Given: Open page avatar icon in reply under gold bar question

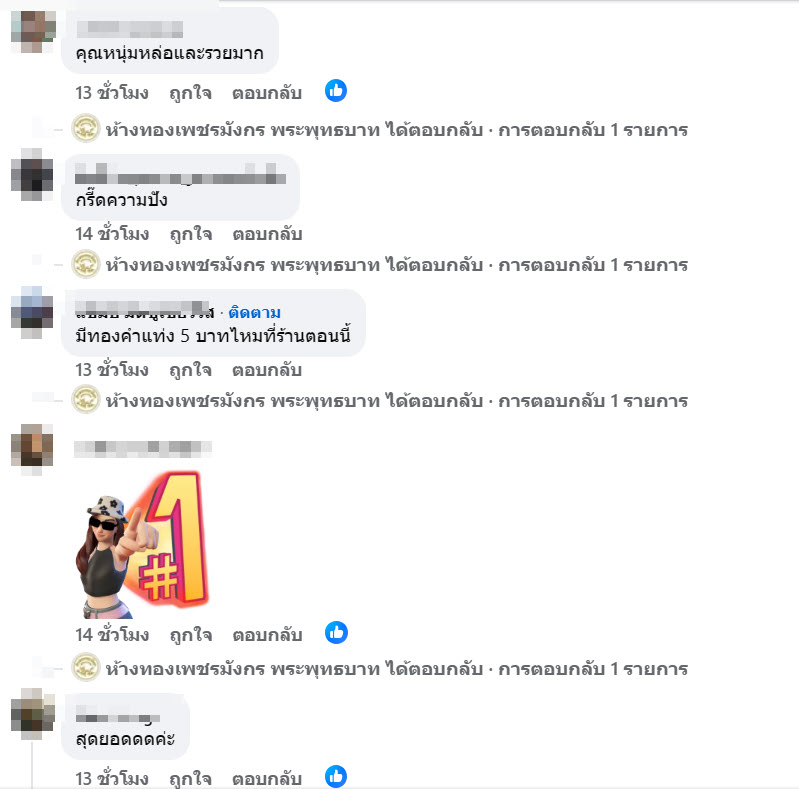Looking at the screenshot, I should pos(86,399).
